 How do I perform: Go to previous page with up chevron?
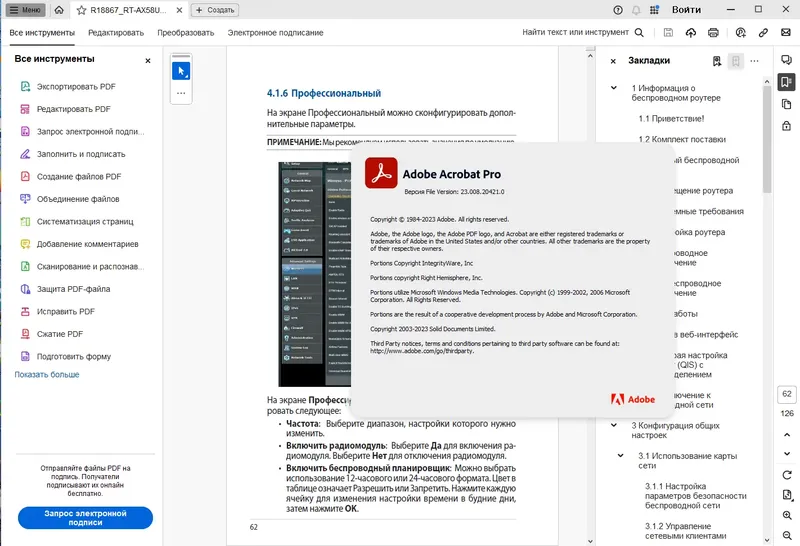[787, 435]
